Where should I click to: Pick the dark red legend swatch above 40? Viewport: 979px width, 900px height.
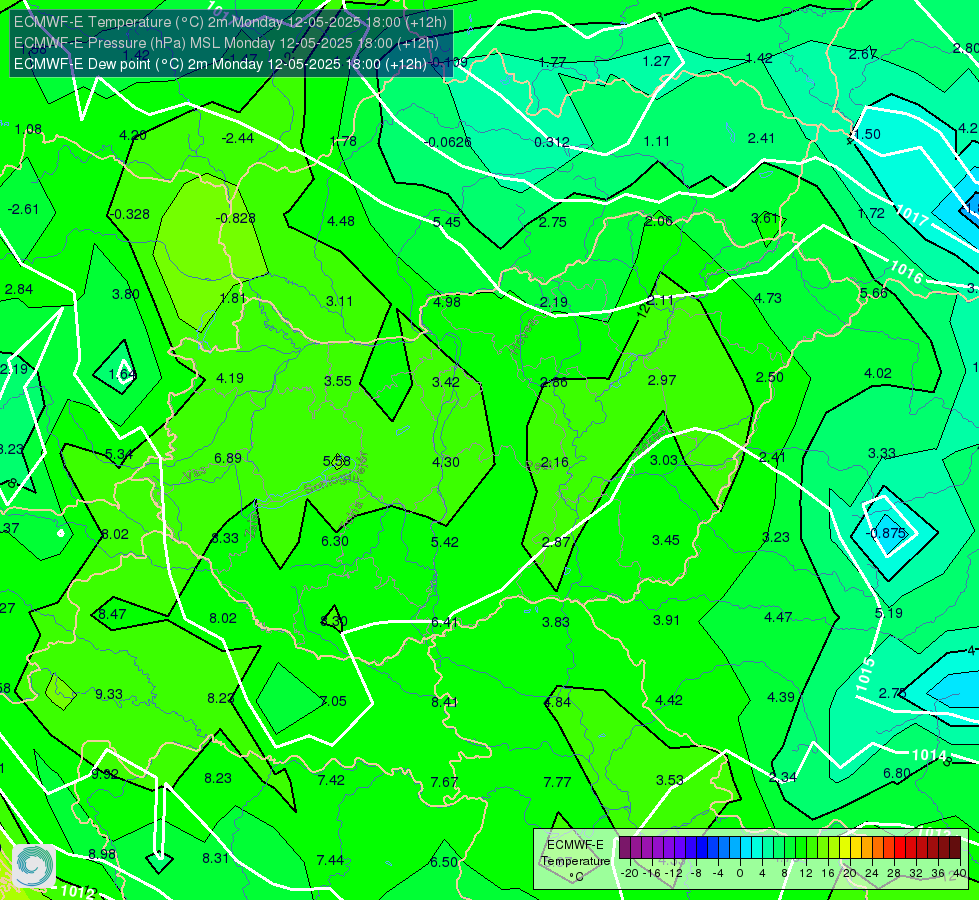click(x=955, y=848)
